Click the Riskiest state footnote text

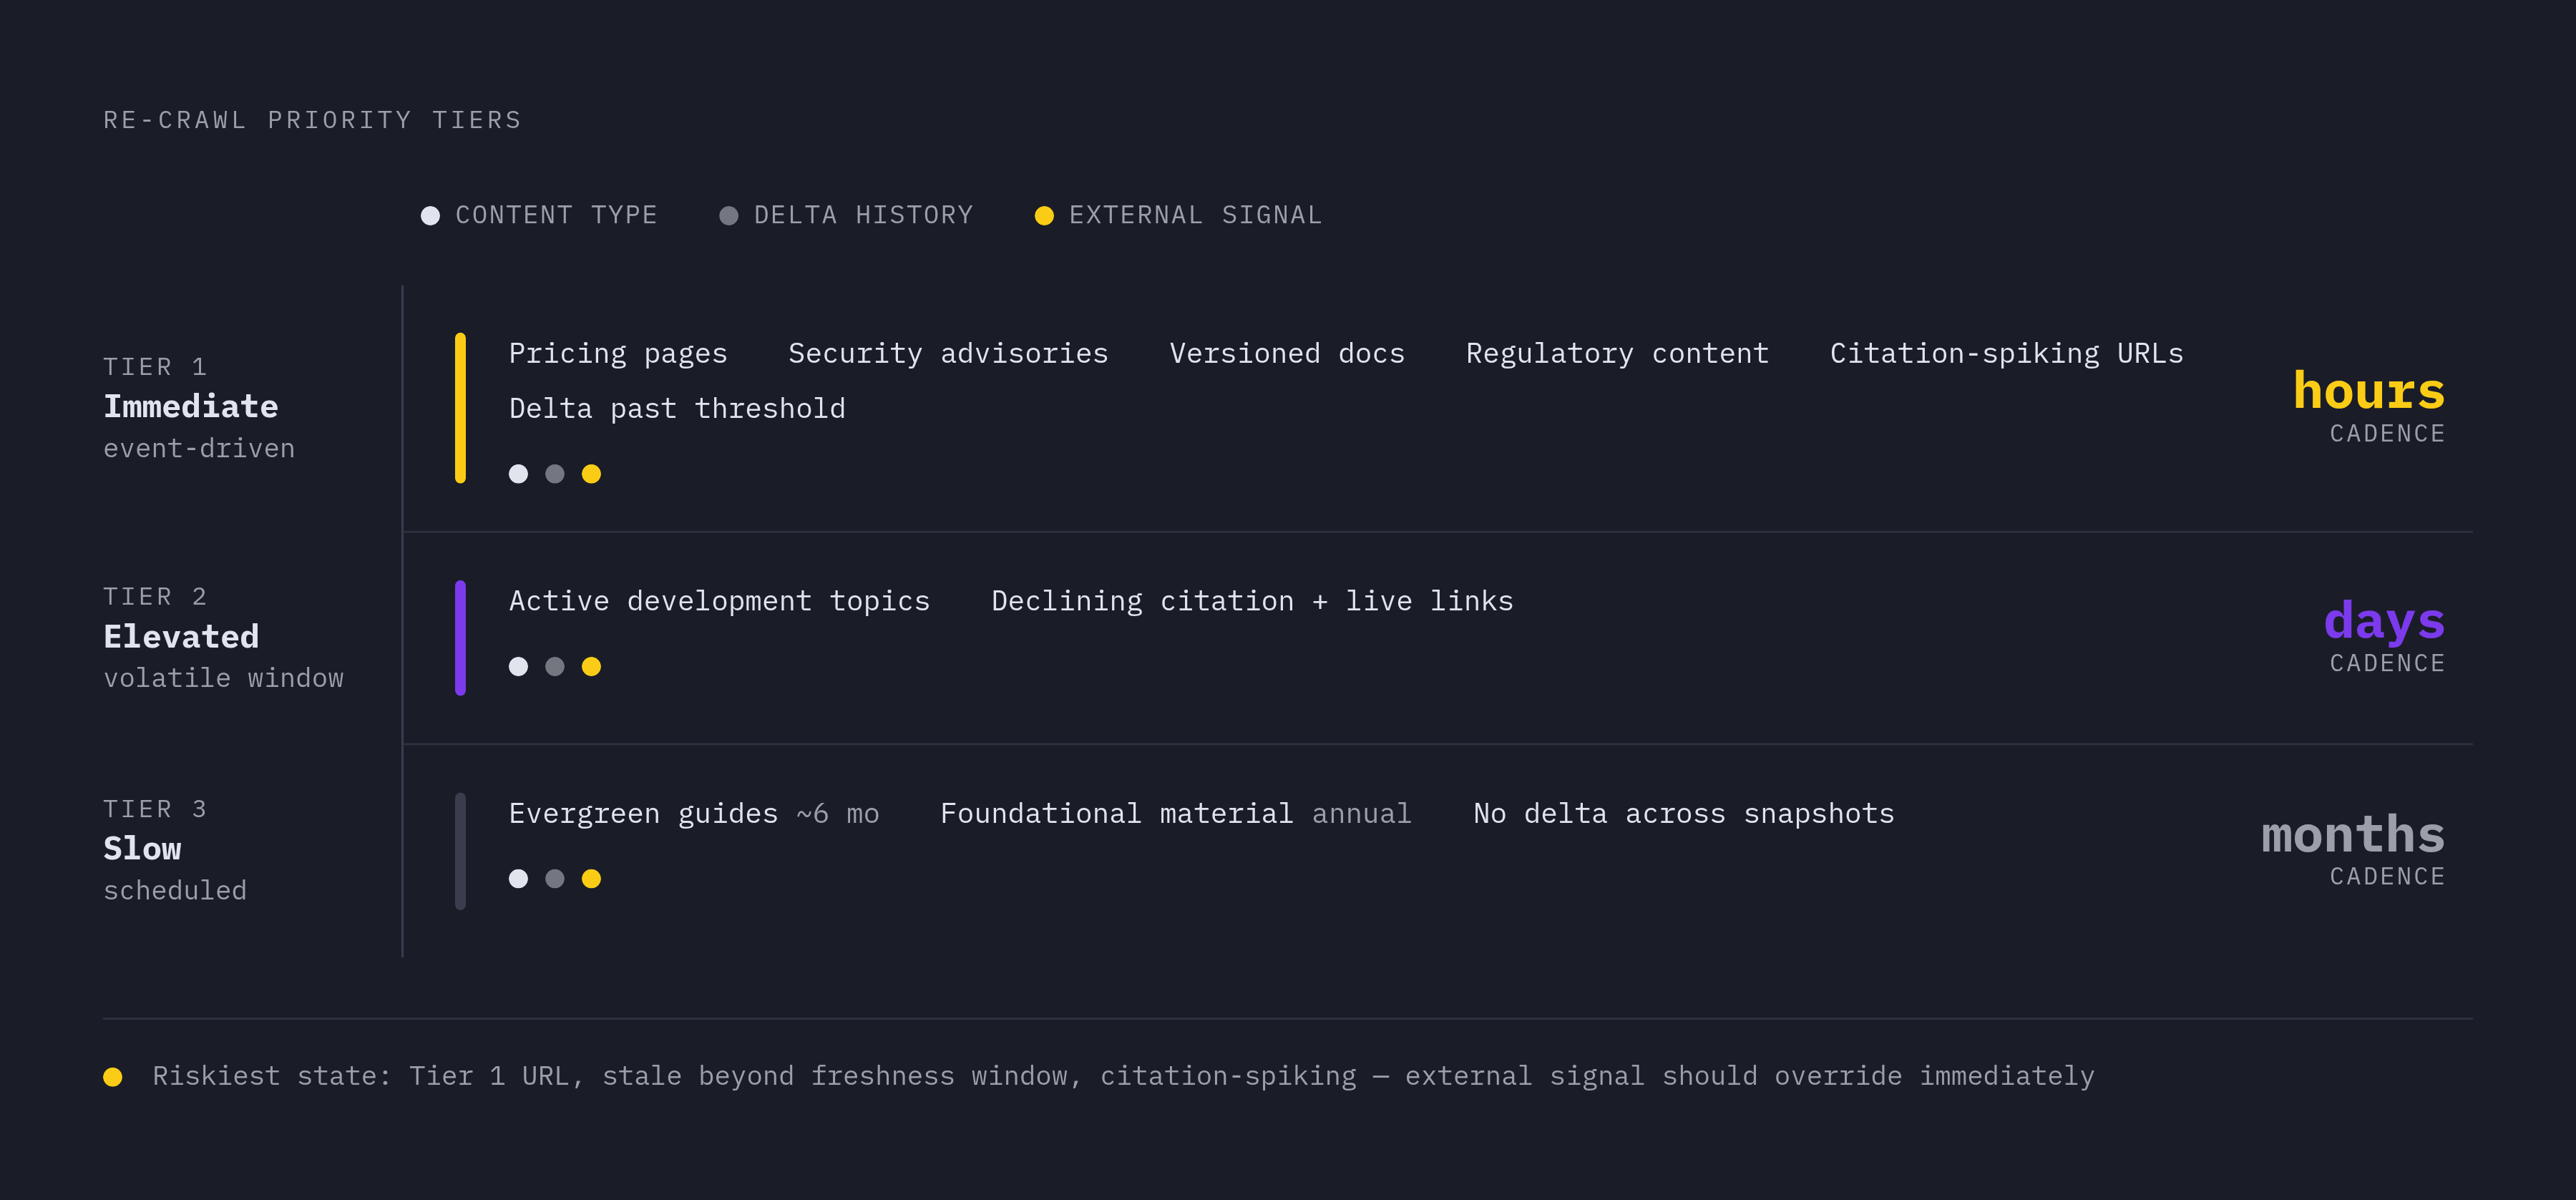1123,1077
